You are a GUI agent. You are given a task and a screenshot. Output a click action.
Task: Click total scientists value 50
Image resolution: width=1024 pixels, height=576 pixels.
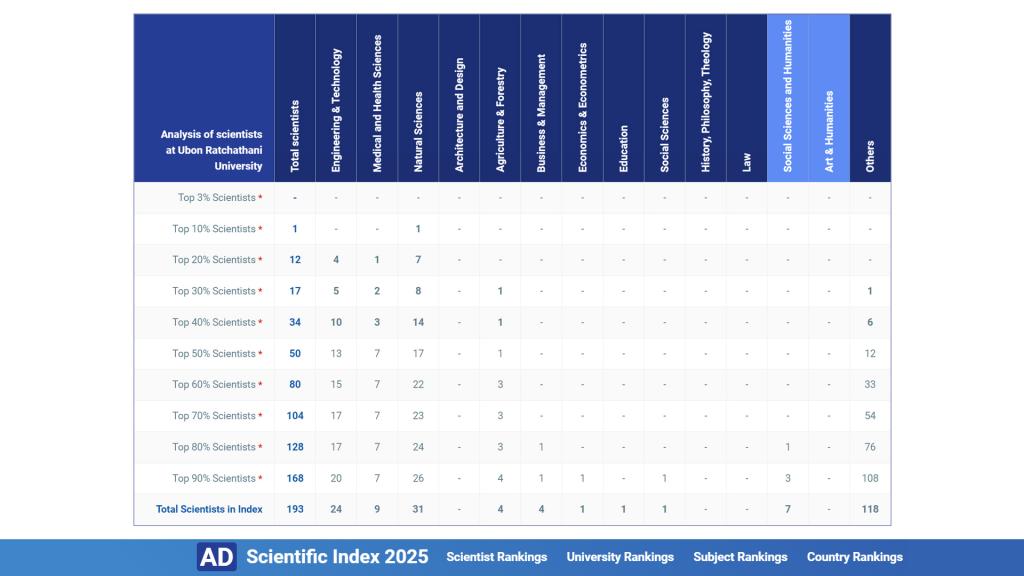tap(295, 353)
